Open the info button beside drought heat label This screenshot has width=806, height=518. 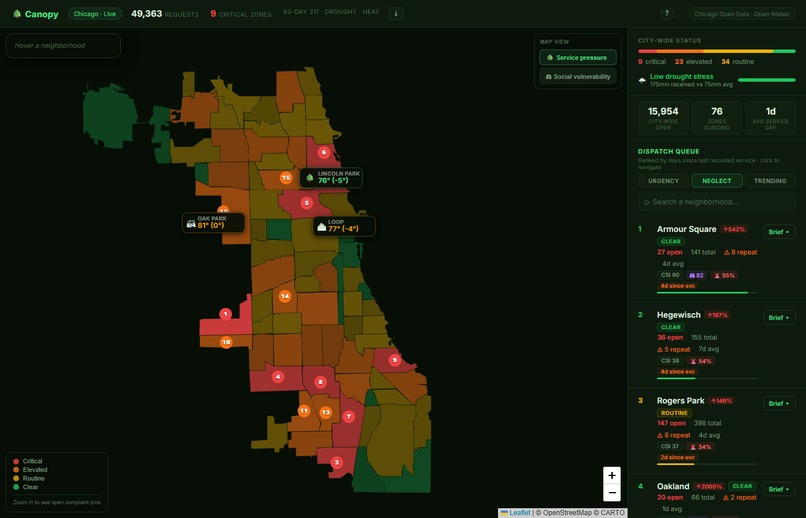point(396,14)
